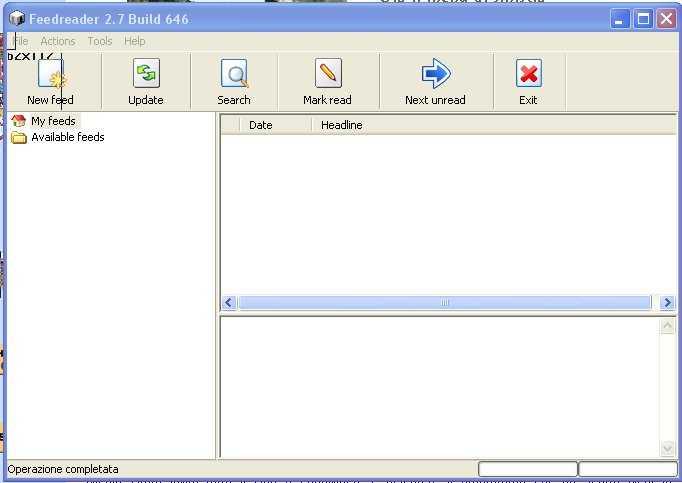Select the My feeds house icon
Viewport: 682px width, 483px height.
point(19,121)
